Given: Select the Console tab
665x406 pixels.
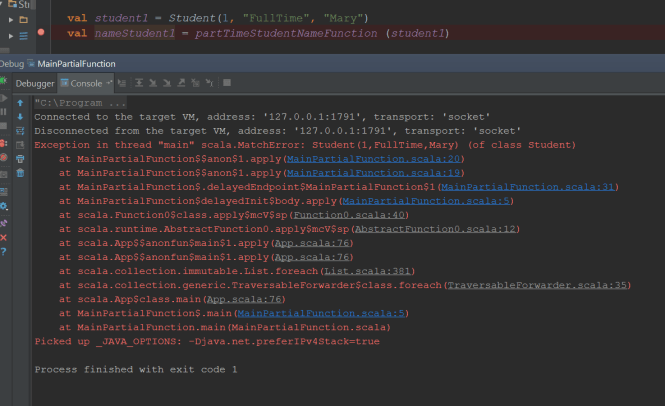Looking at the screenshot, I should [x=86, y=84].
